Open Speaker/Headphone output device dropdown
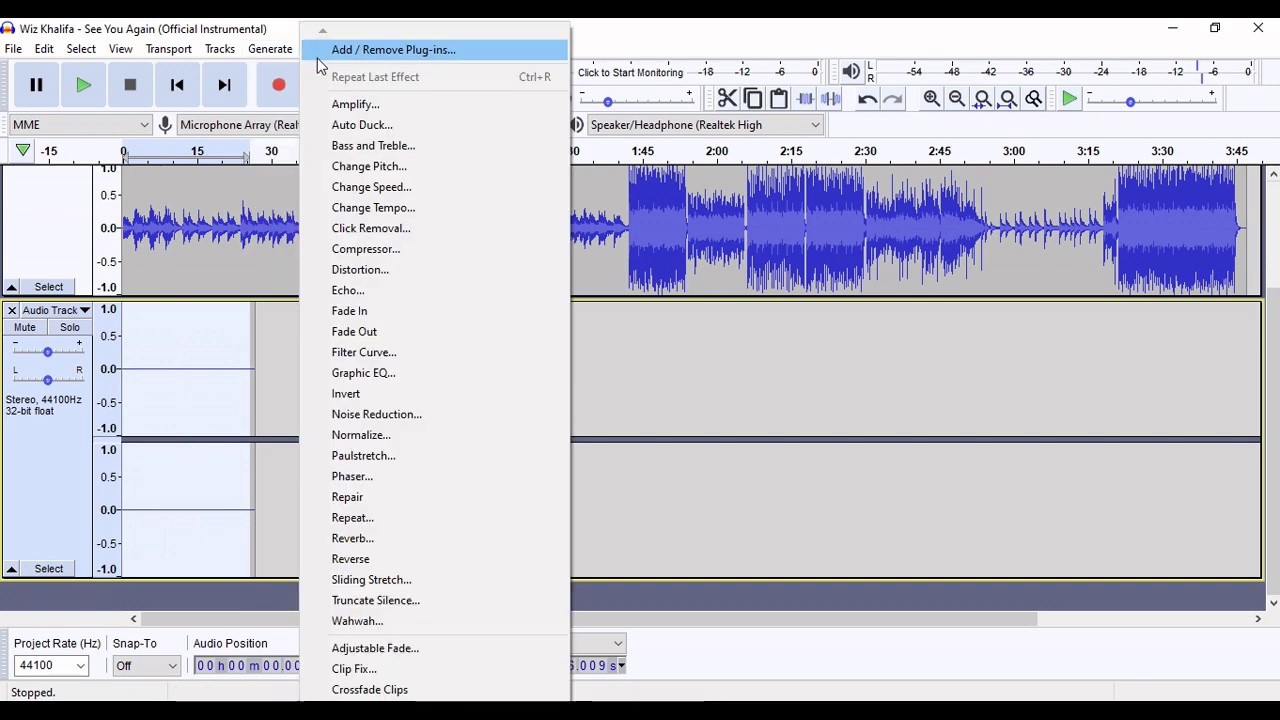1280x720 pixels. click(x=705, y=125)
